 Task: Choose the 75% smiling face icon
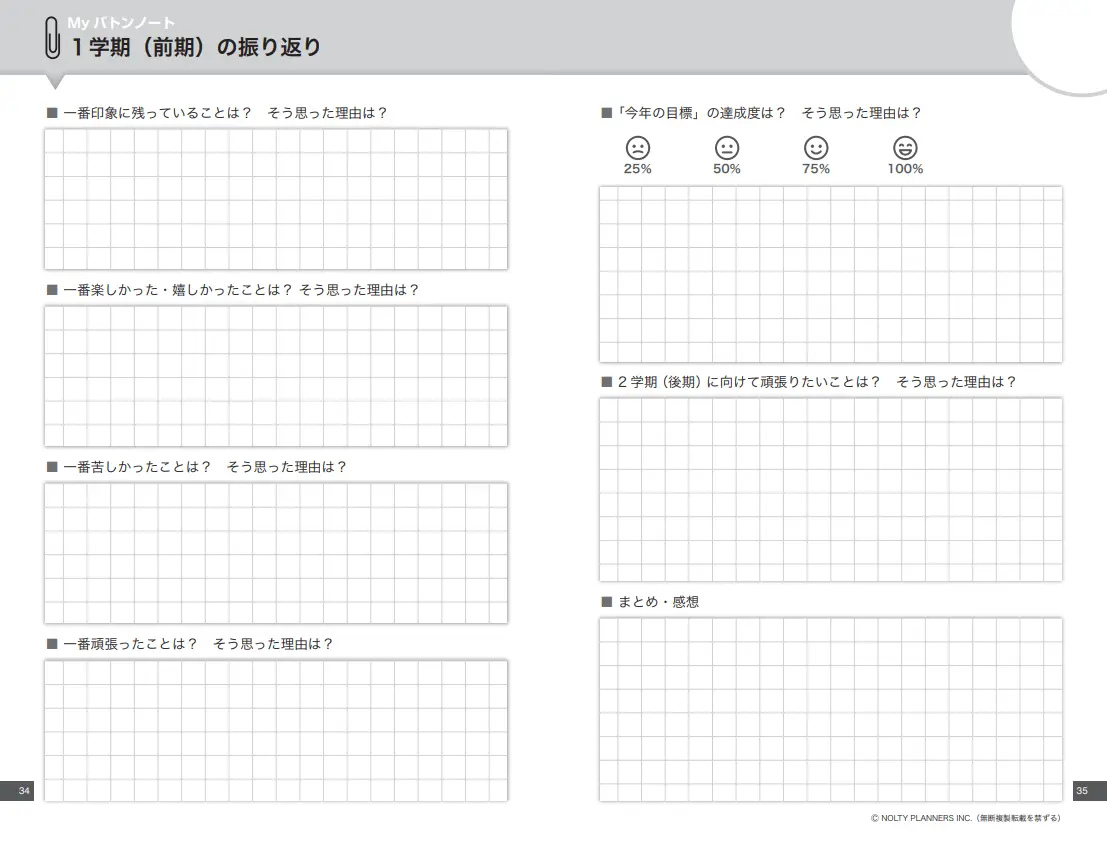click(816, 148)
